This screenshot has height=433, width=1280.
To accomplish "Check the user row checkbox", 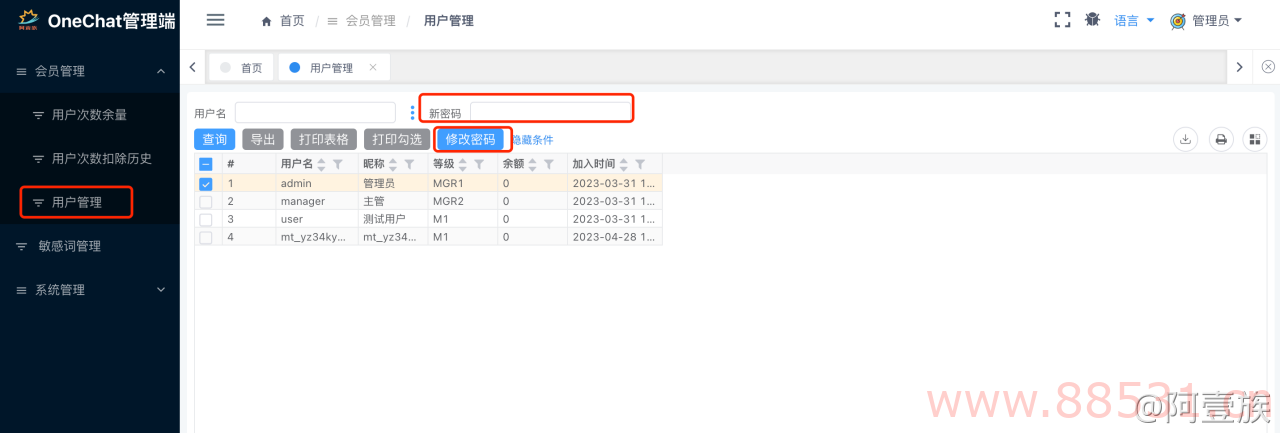I will pos(206,219).
